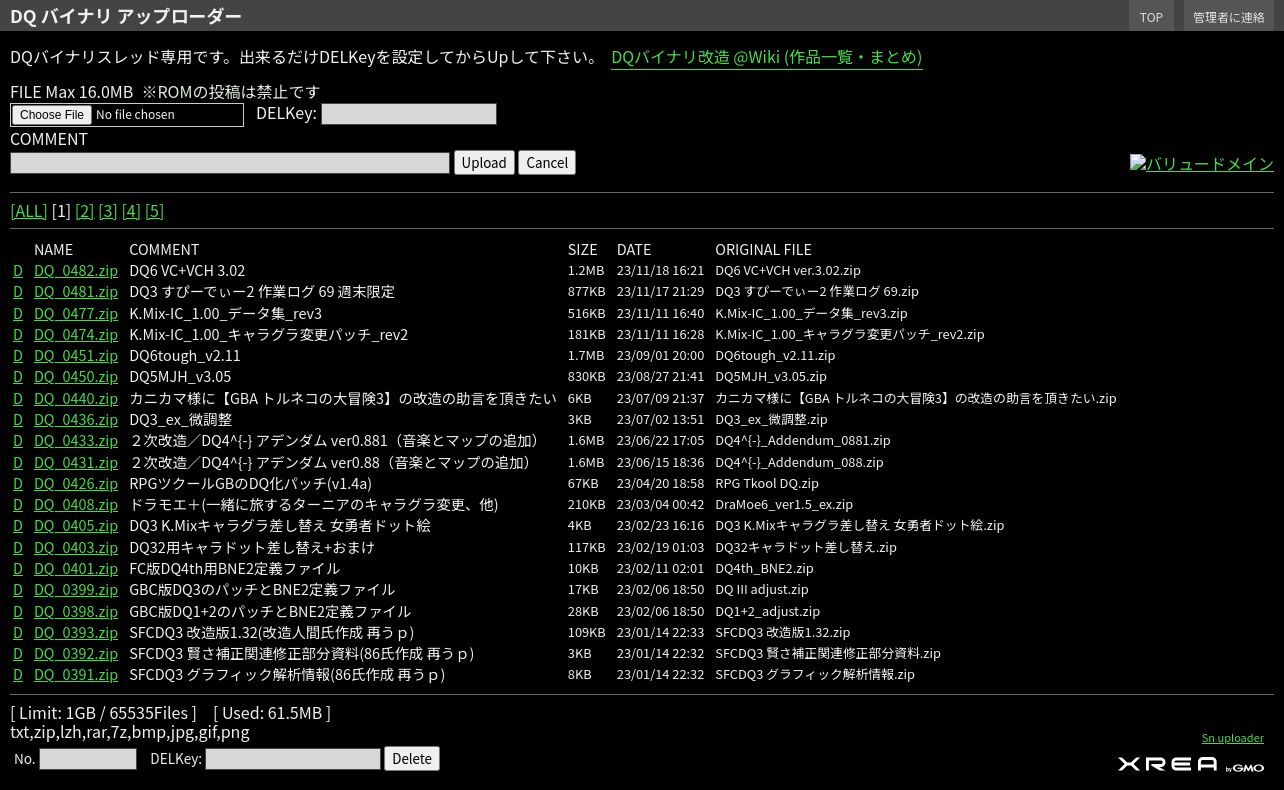Click the XREA by GMO logo
This screenshot has height=790, width=1284.
[x=1191, y=765]
